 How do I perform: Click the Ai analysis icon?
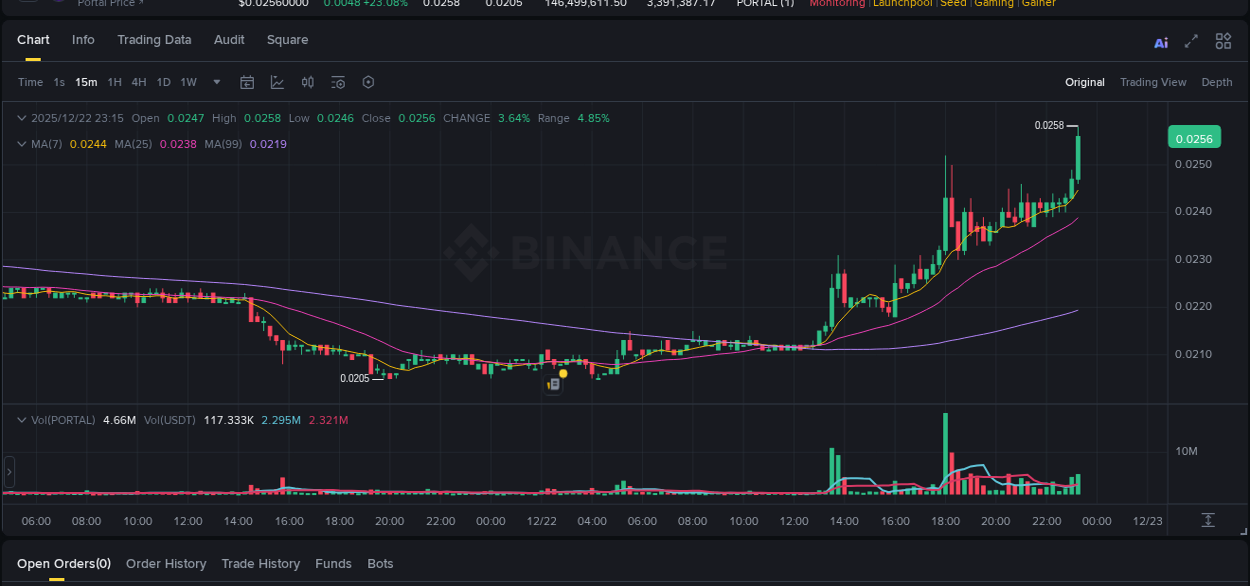[x=1161, y=41]
